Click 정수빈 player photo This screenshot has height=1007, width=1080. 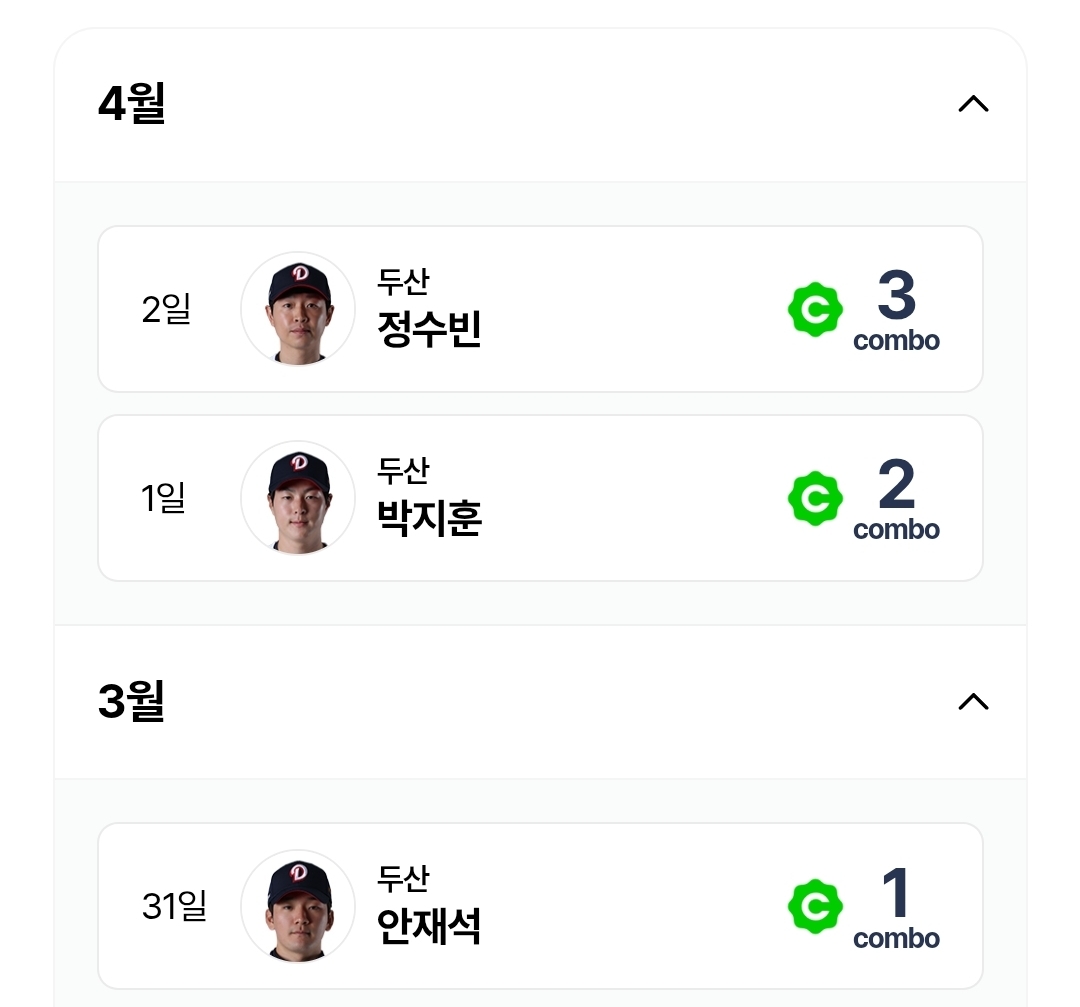pos(298,309)
